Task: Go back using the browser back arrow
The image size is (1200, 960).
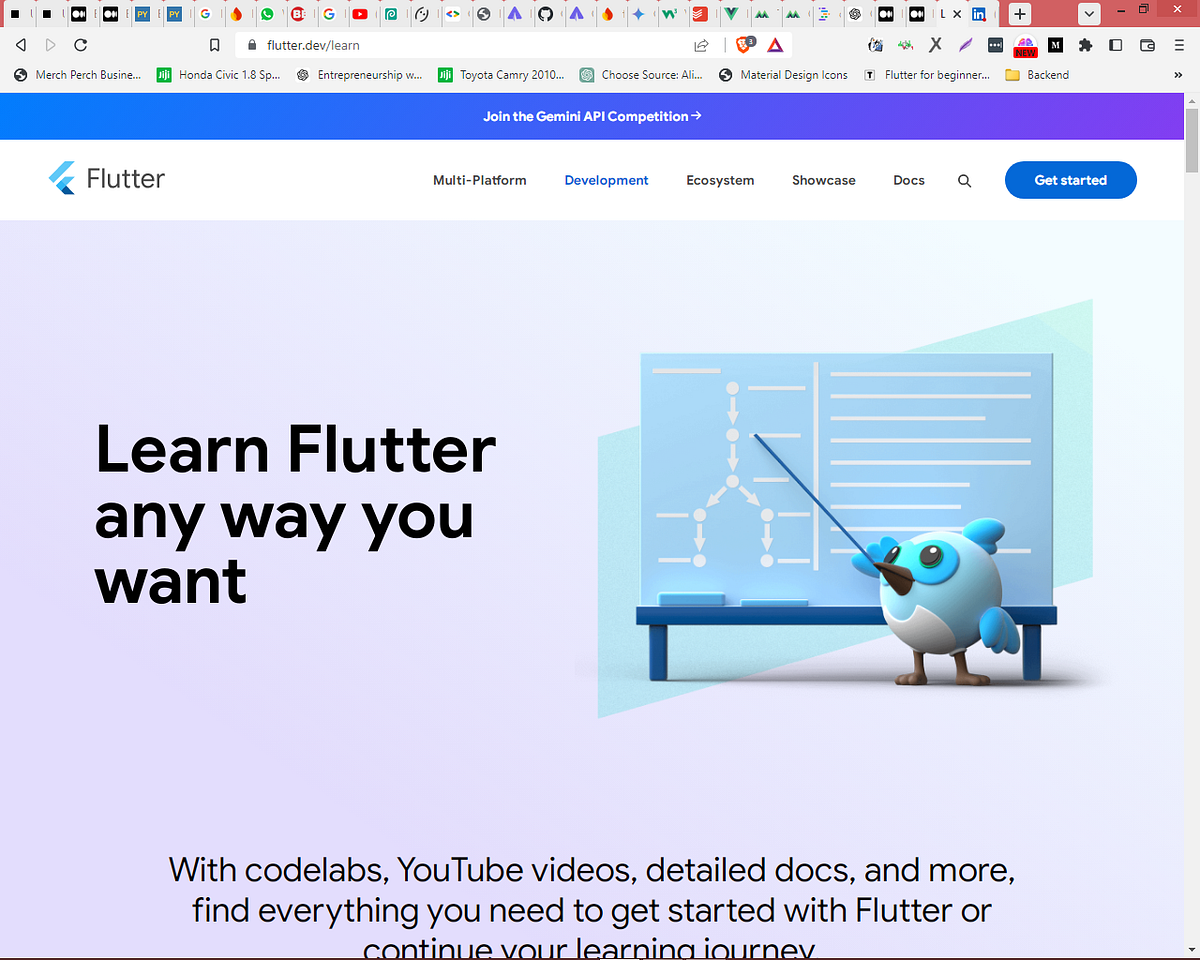Action: click(x=21, y=45)
